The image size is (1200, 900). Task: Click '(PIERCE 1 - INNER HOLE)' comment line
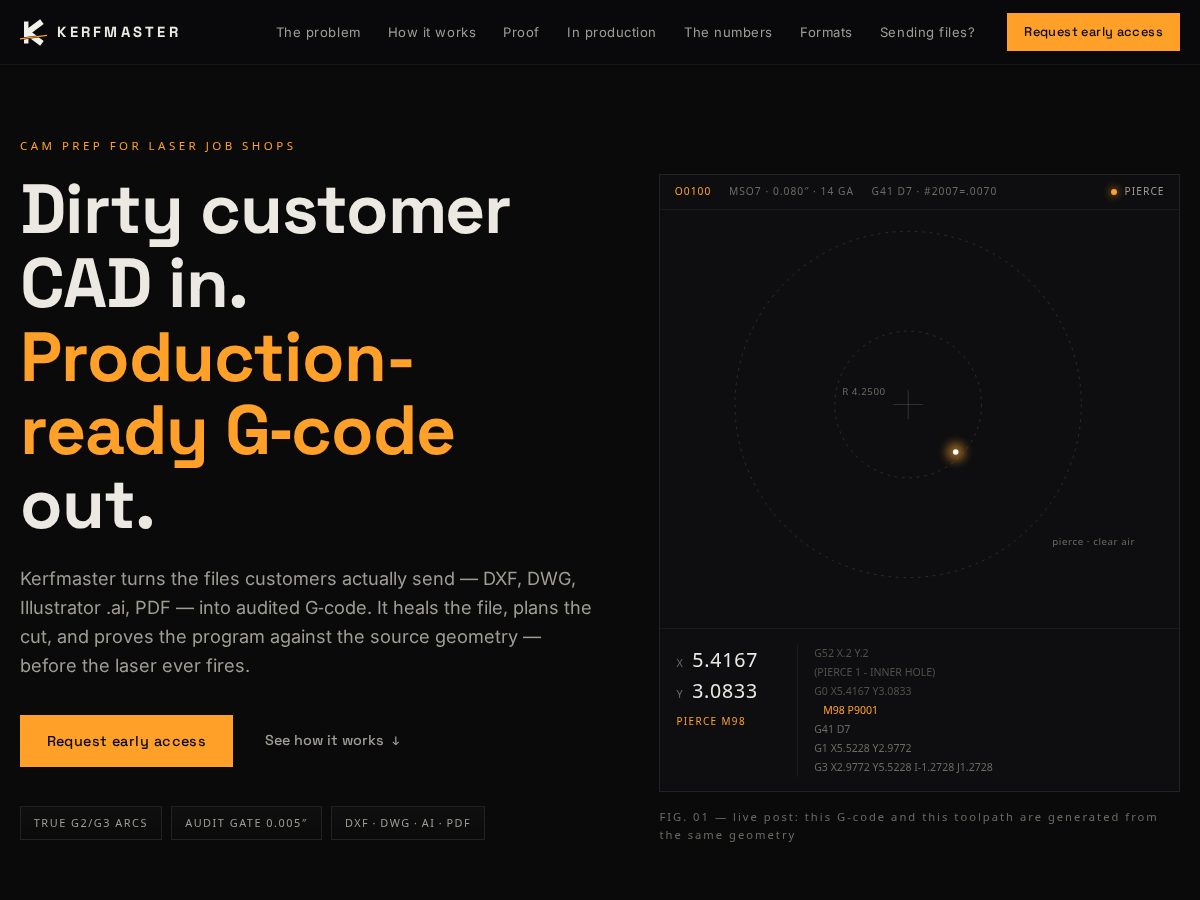[x=875, y=672]
